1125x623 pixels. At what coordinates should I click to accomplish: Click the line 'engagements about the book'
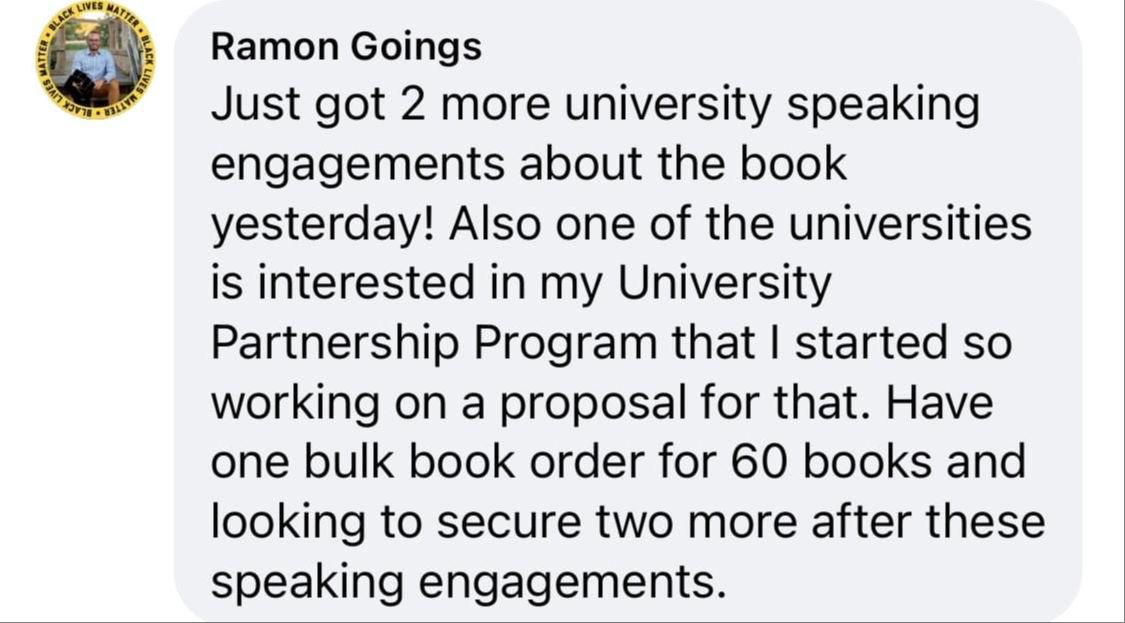pyautogui.click(x=528, y=165)
